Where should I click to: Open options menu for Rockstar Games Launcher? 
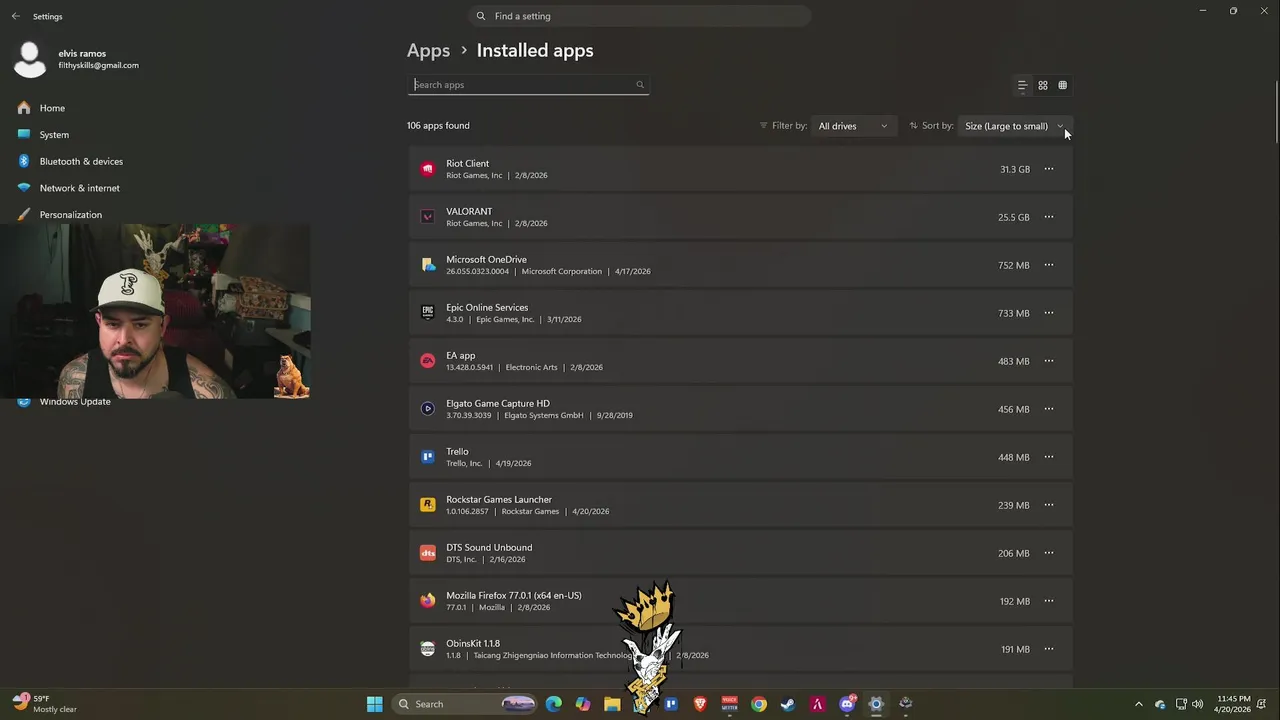[x=1049, y=505]
